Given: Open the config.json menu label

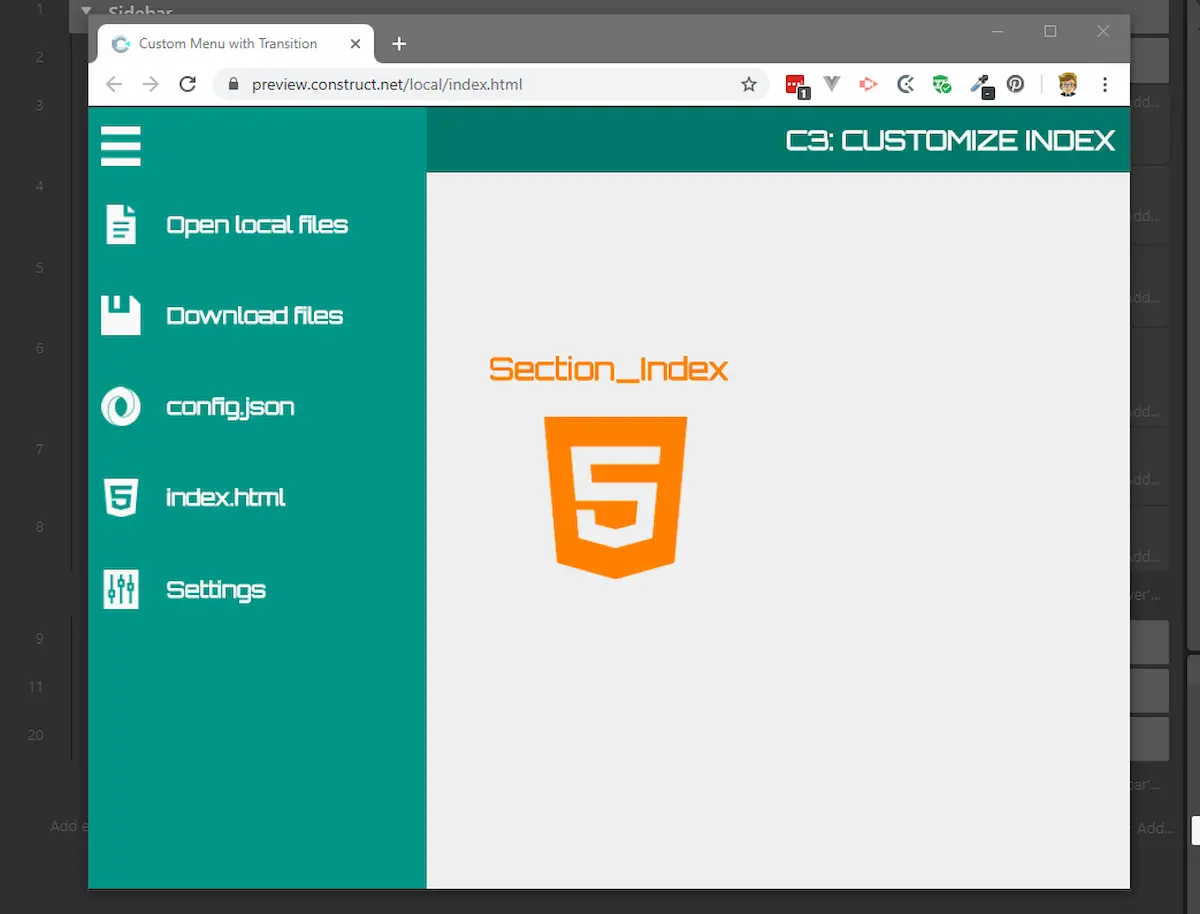Looking at the screenshot, I should click(230, 407).
